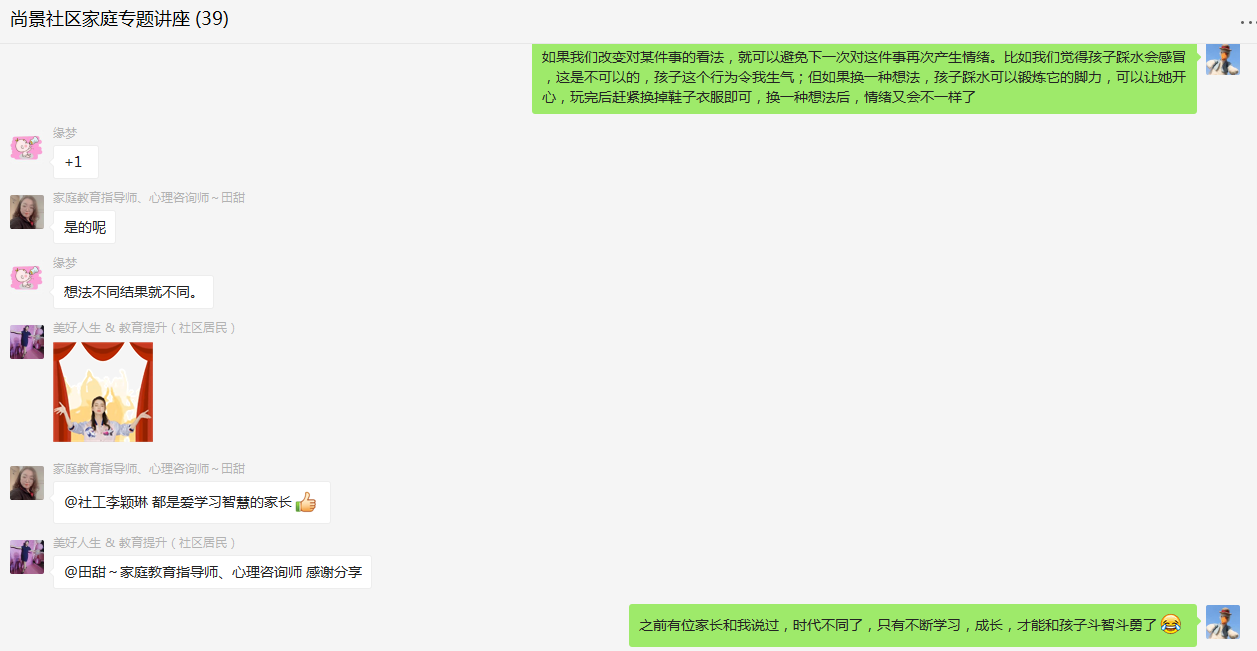Click the group title 尚景社区家庭专题讲座 (39)
This screenshot has width=1257, height=651.
click(x=120, y=19)
